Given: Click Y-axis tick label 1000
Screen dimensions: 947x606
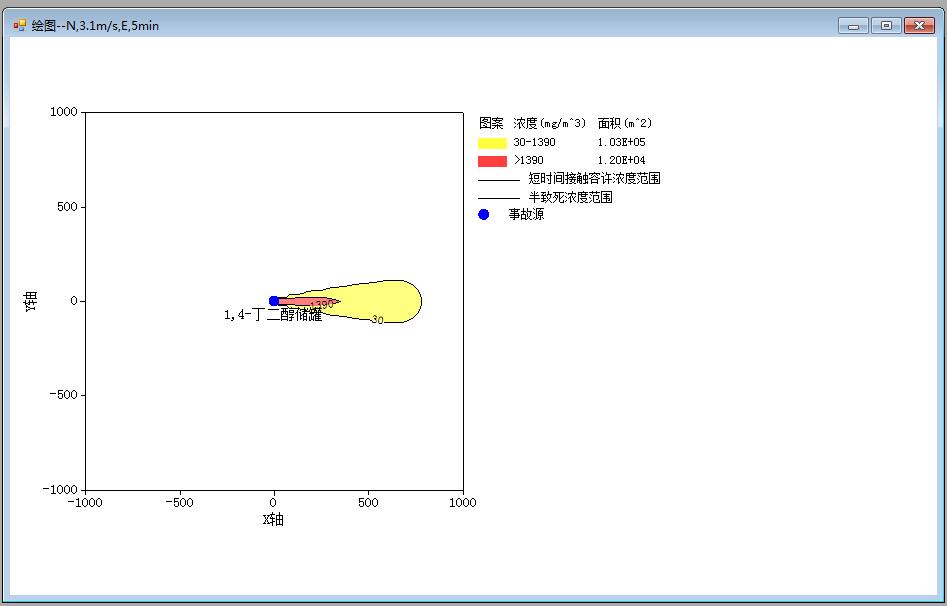Looking at the screenshot, I should tap(64, 112).
